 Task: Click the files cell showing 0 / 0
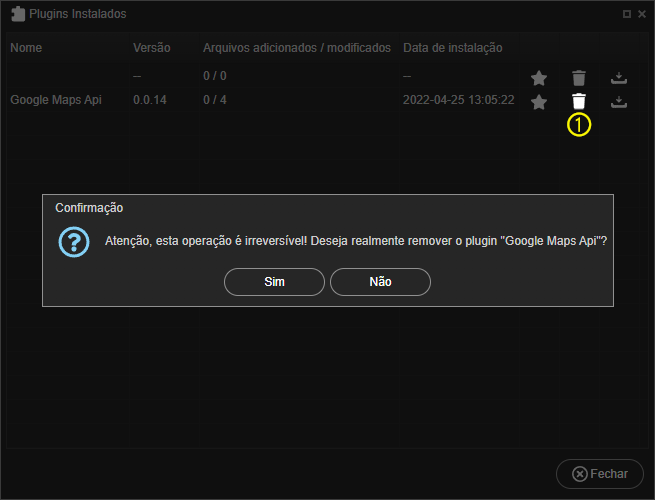click(215, 76)
